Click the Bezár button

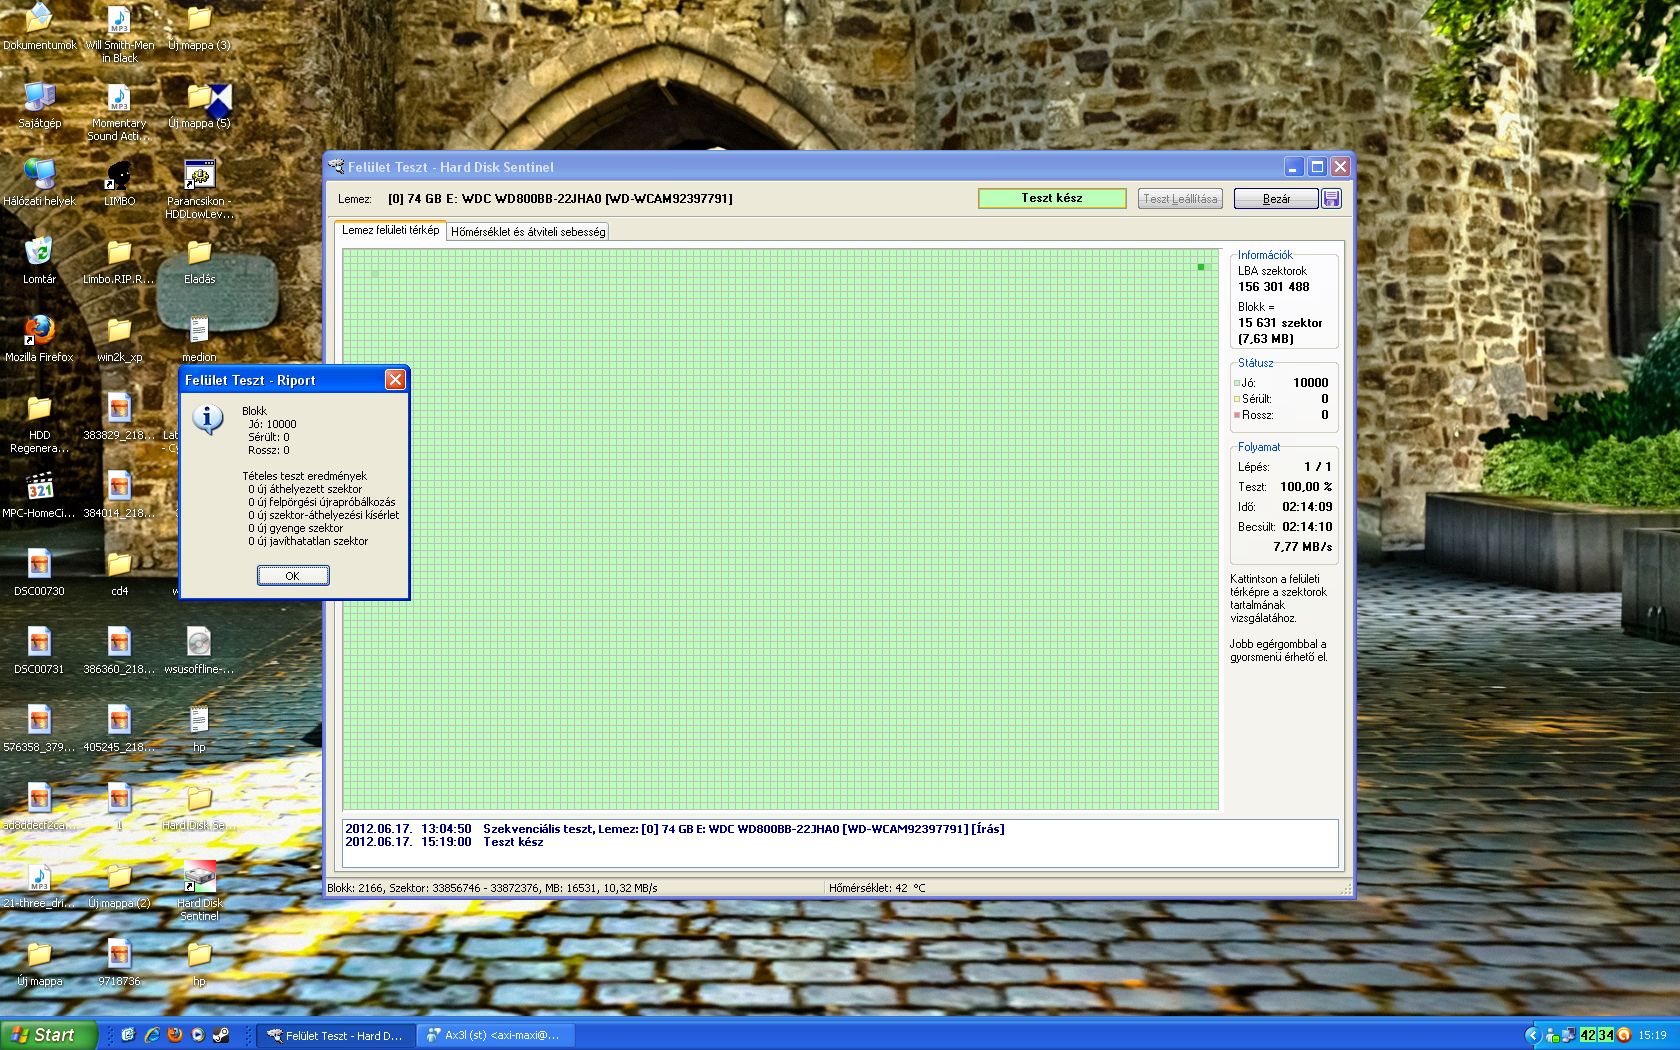tap(1275, 199)
